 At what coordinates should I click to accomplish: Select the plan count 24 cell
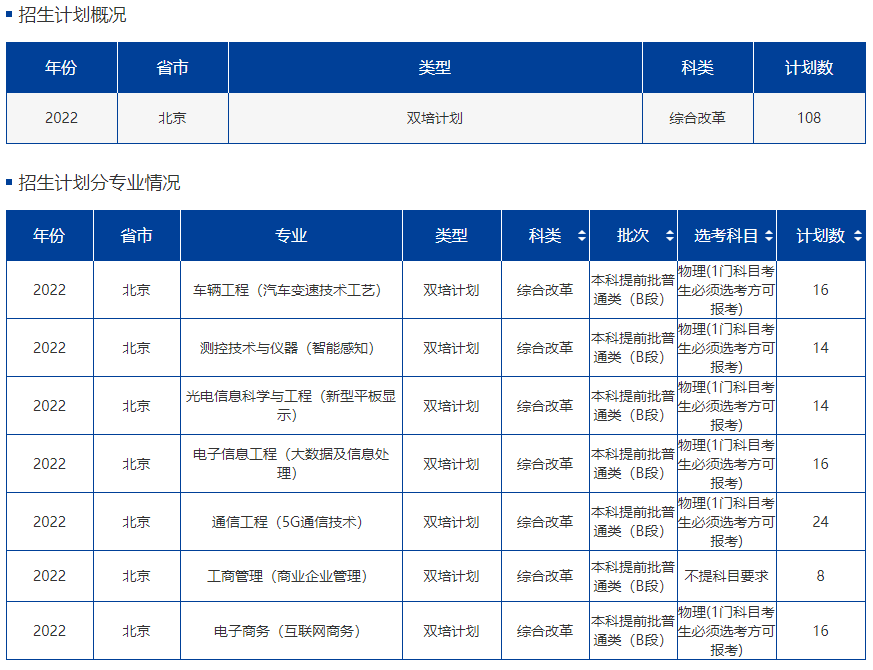pos(820,522)
